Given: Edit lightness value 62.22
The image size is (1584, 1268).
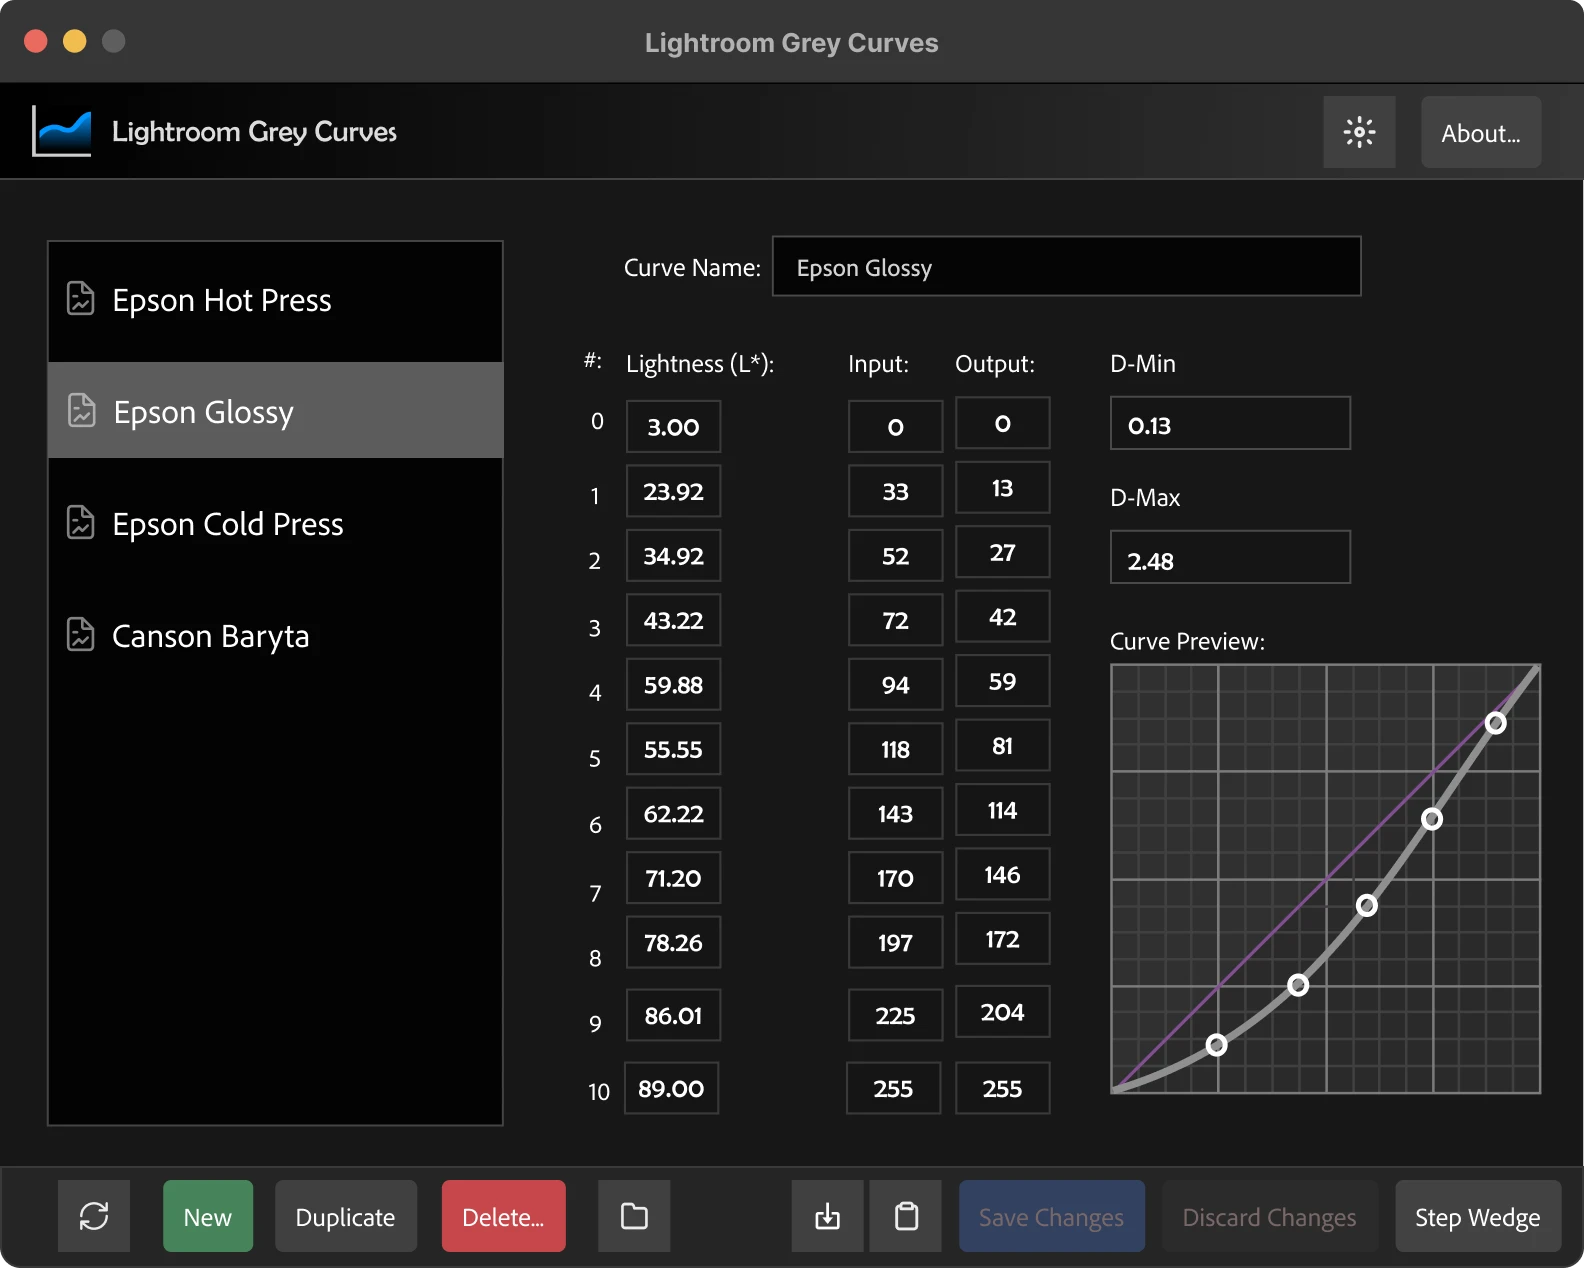Looking at the screenshot, I should (x=673, y=814).
